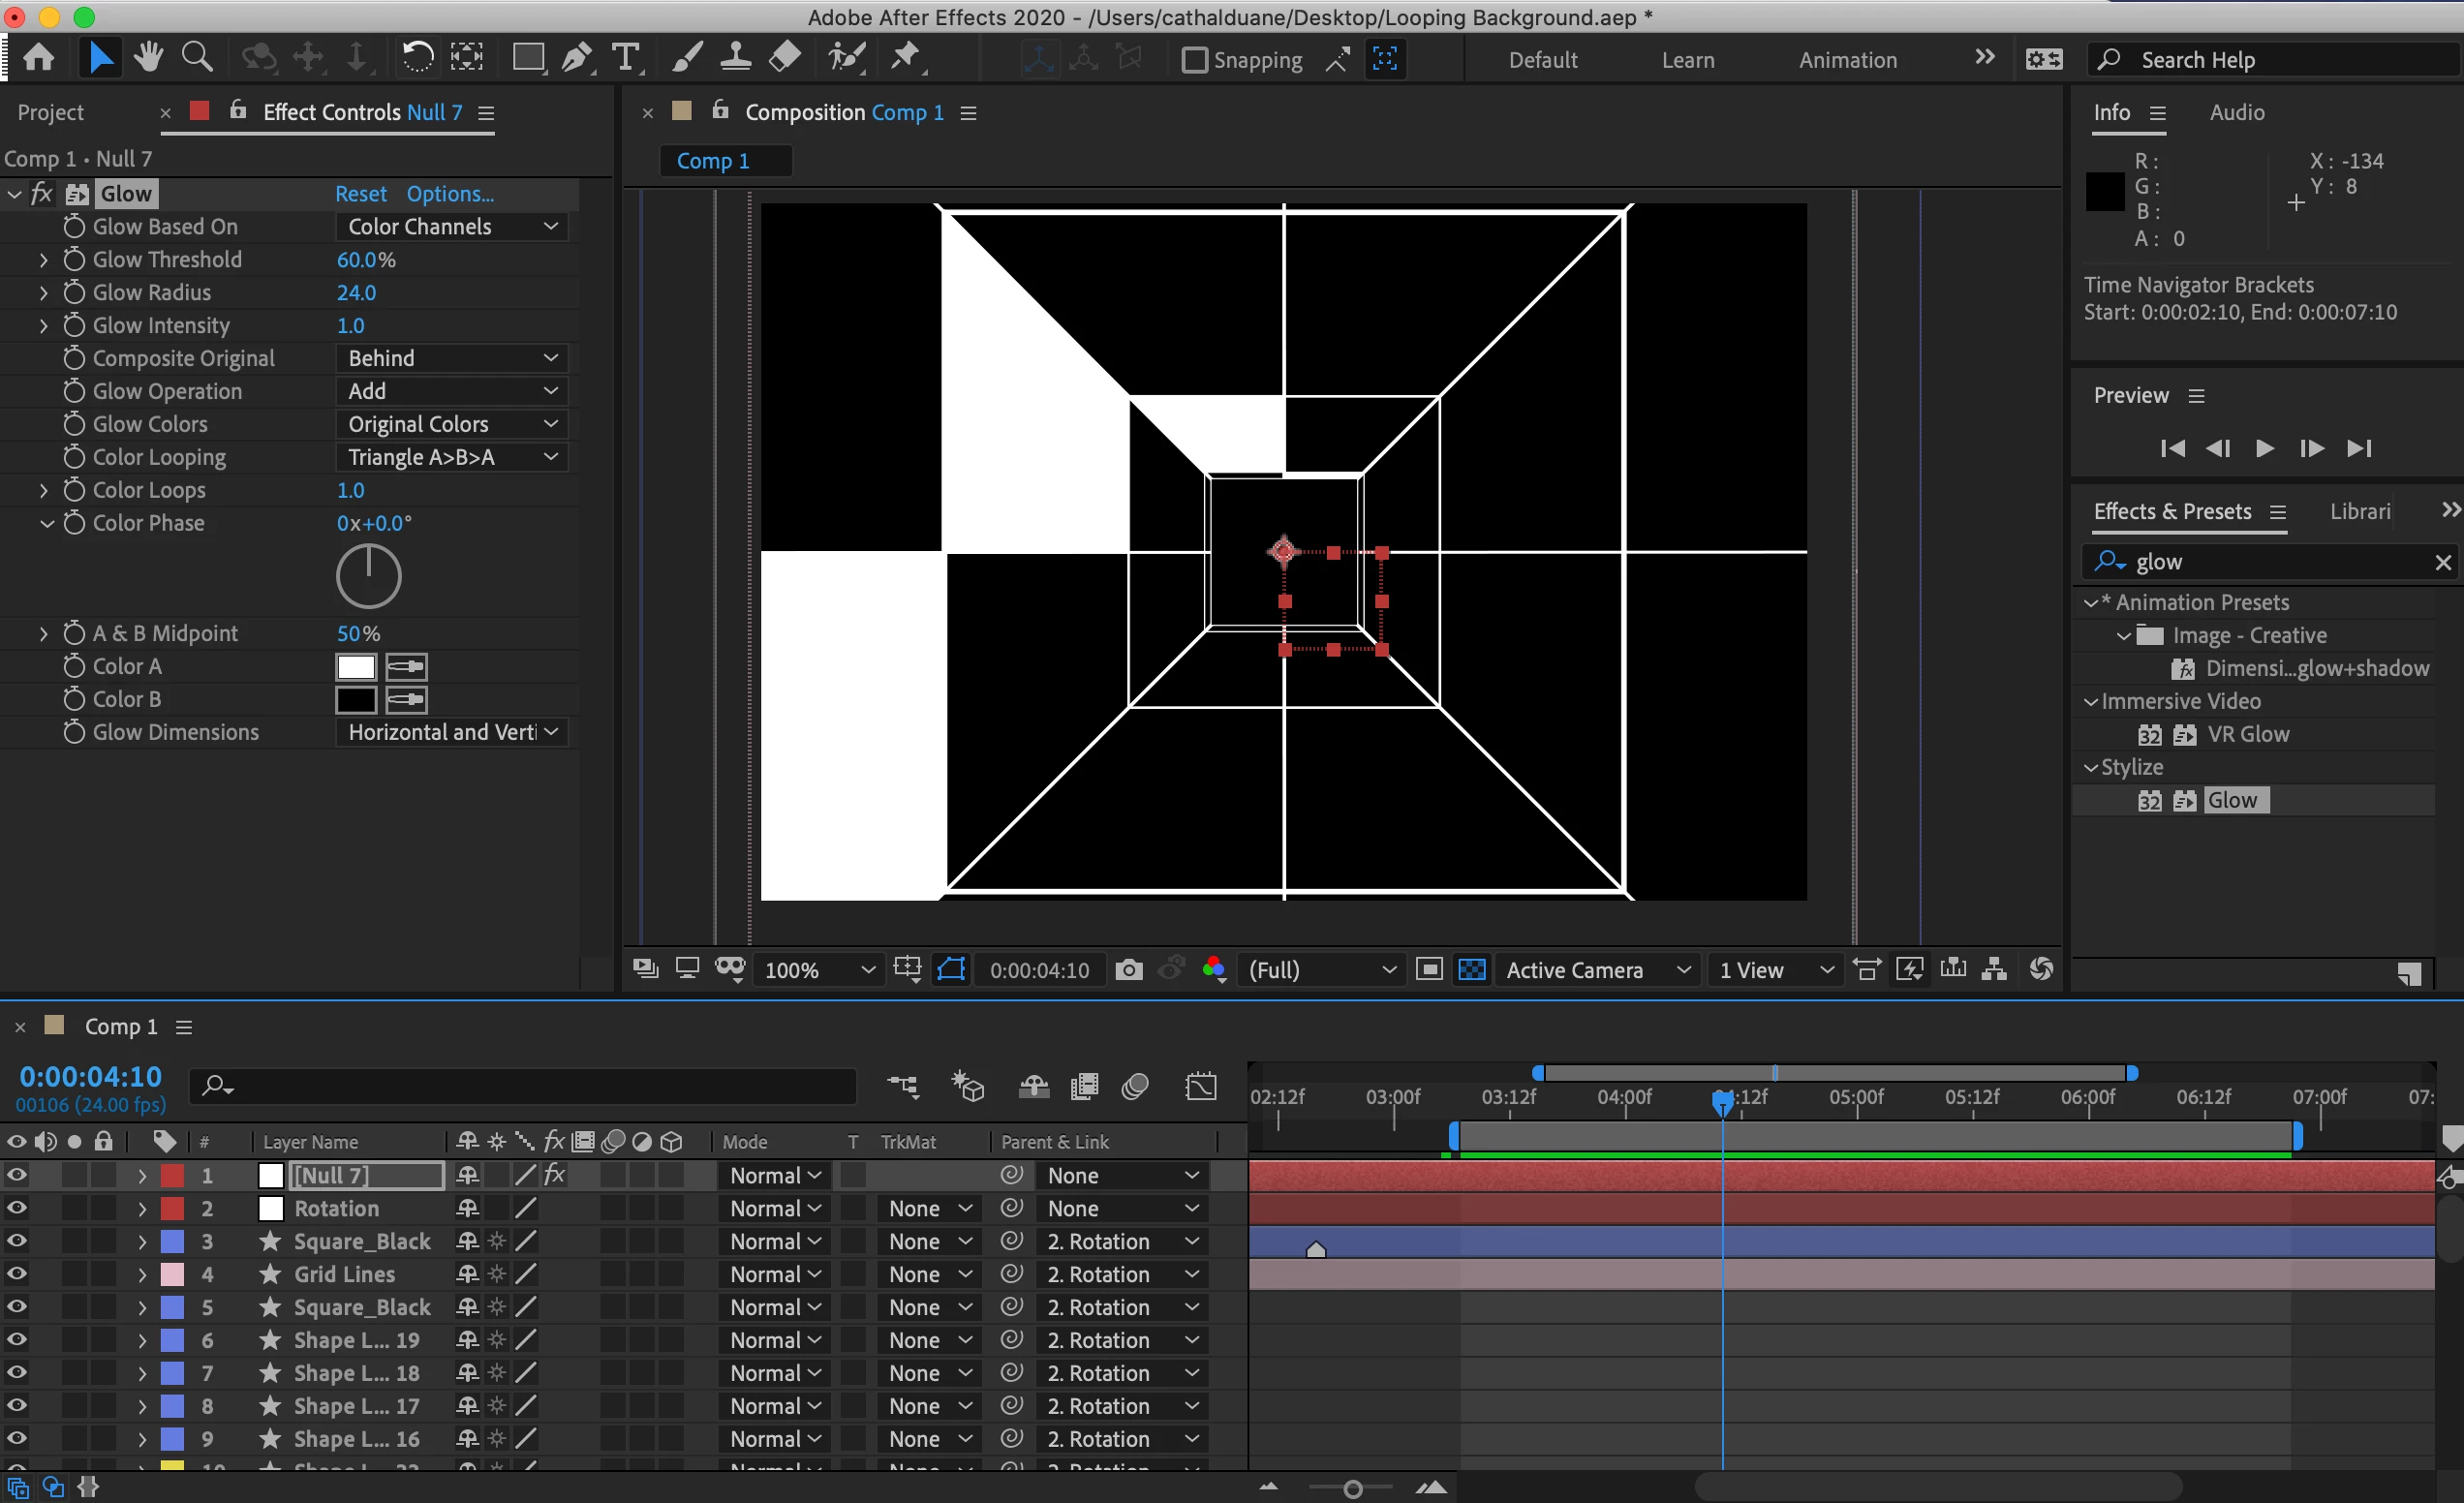Select the Zoom tool magnifier

tap(197, 58)
